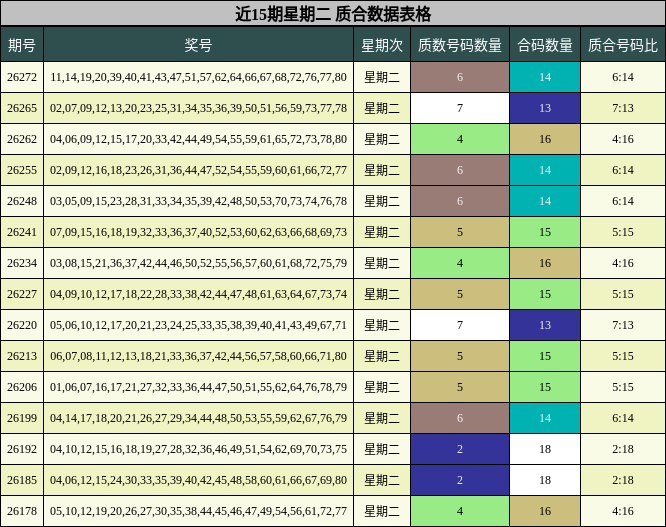Click the white 18 cell in row 26185
The image size is (666, 527).
click(x=545, y=480)
